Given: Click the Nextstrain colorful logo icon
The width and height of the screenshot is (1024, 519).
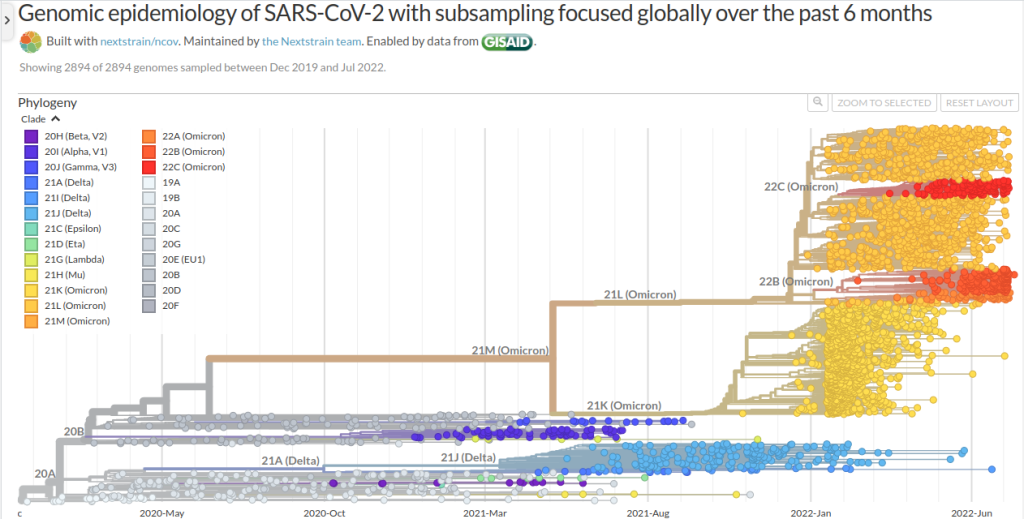Looking at the screenshot, I should click(31, 42).
